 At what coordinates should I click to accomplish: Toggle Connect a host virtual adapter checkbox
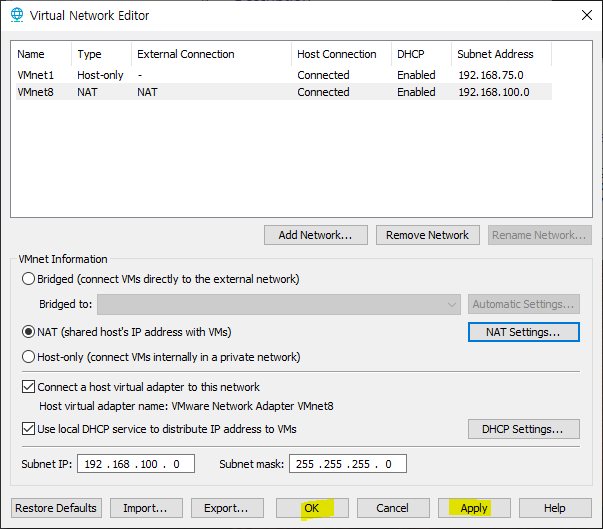[28, 387]
